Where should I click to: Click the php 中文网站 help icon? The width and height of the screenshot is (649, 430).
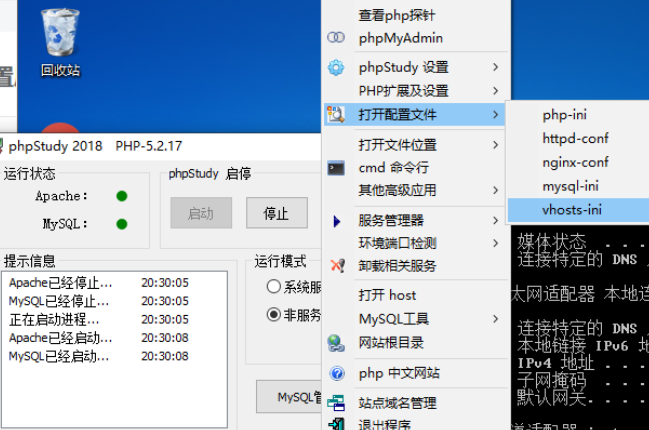(x=337, y=373)
